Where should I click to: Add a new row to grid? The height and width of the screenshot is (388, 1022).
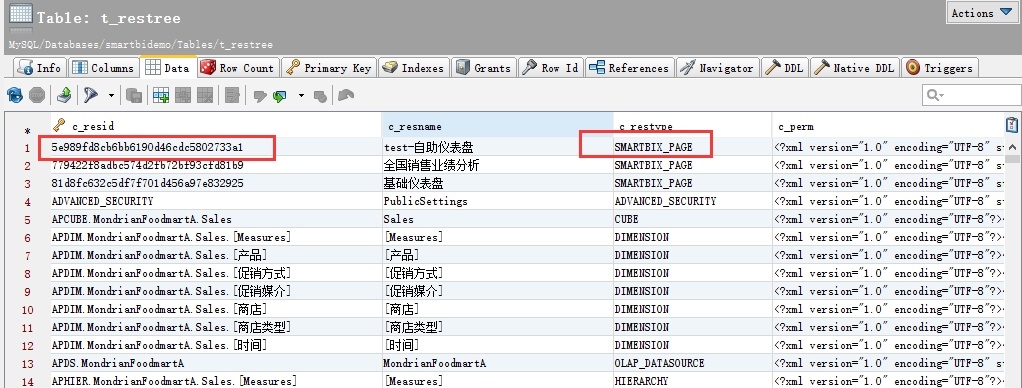point(160,96)
